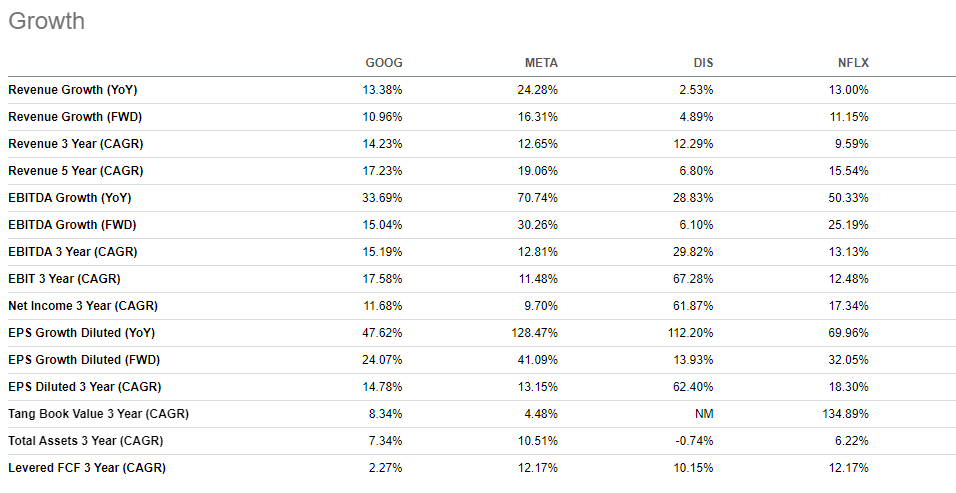Click the GOOG ticker column header
This screenshot has width=956, height=493.
pyautogui.click(x=384, y=63)
